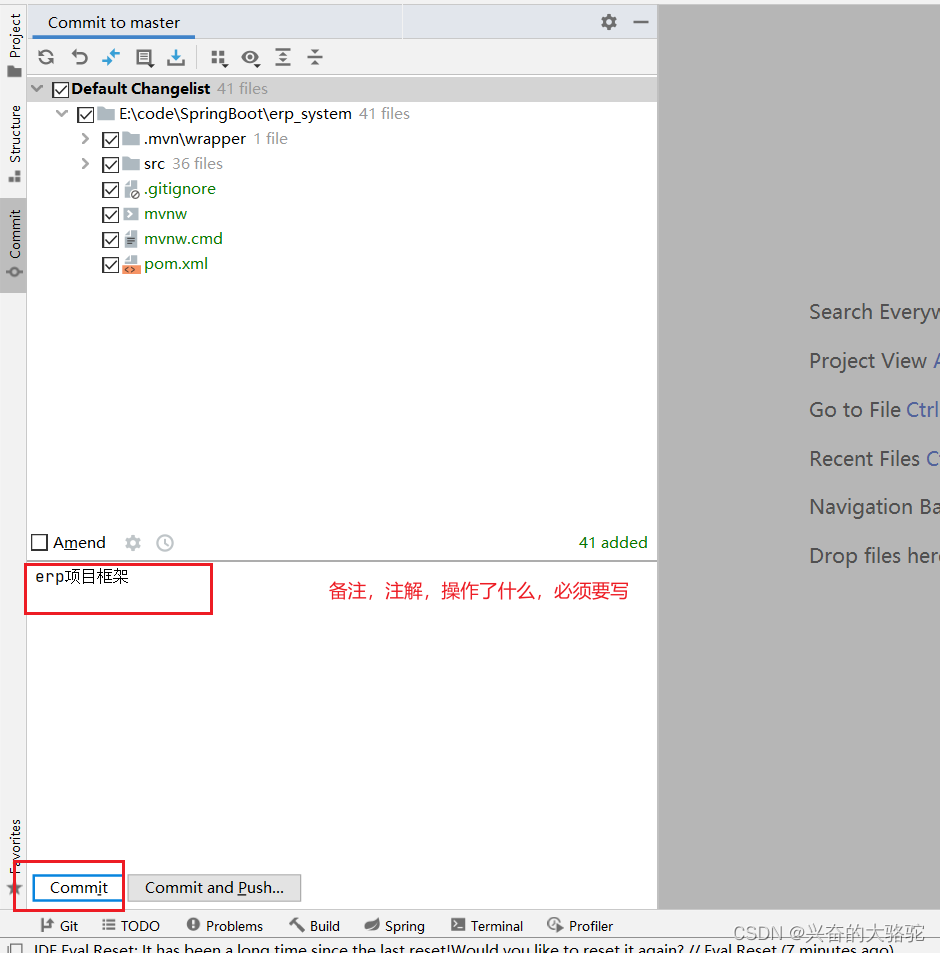
Task: Open the TODO tool window
Action: [x=130, y=925]
